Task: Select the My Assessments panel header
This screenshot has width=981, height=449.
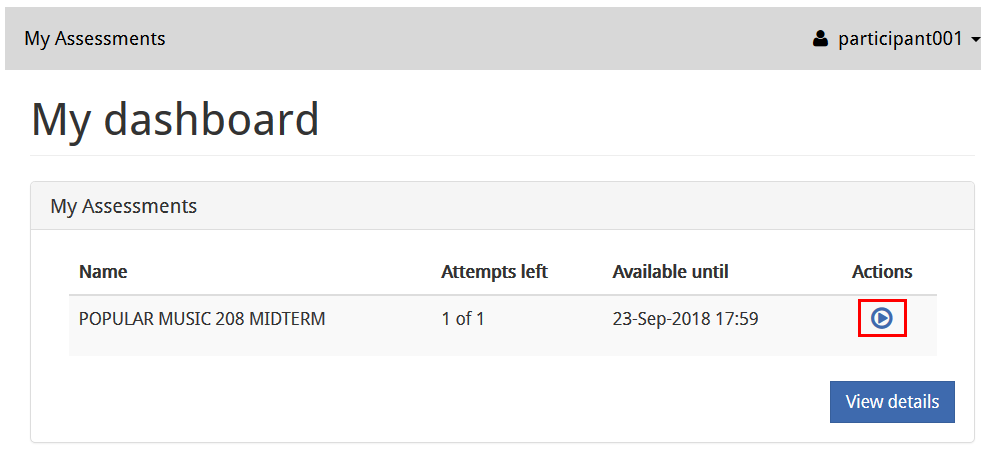Action: tap(124, 207)
